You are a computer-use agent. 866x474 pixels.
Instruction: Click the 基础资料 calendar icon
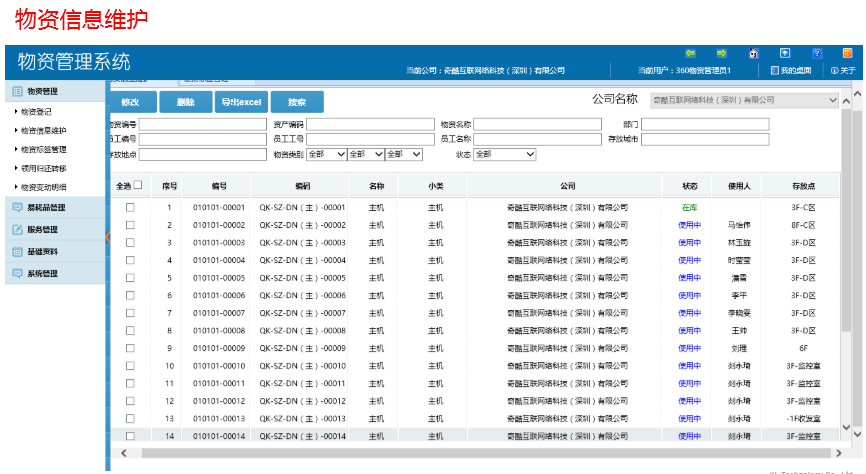pyautogui.click(x=17, y=251)
